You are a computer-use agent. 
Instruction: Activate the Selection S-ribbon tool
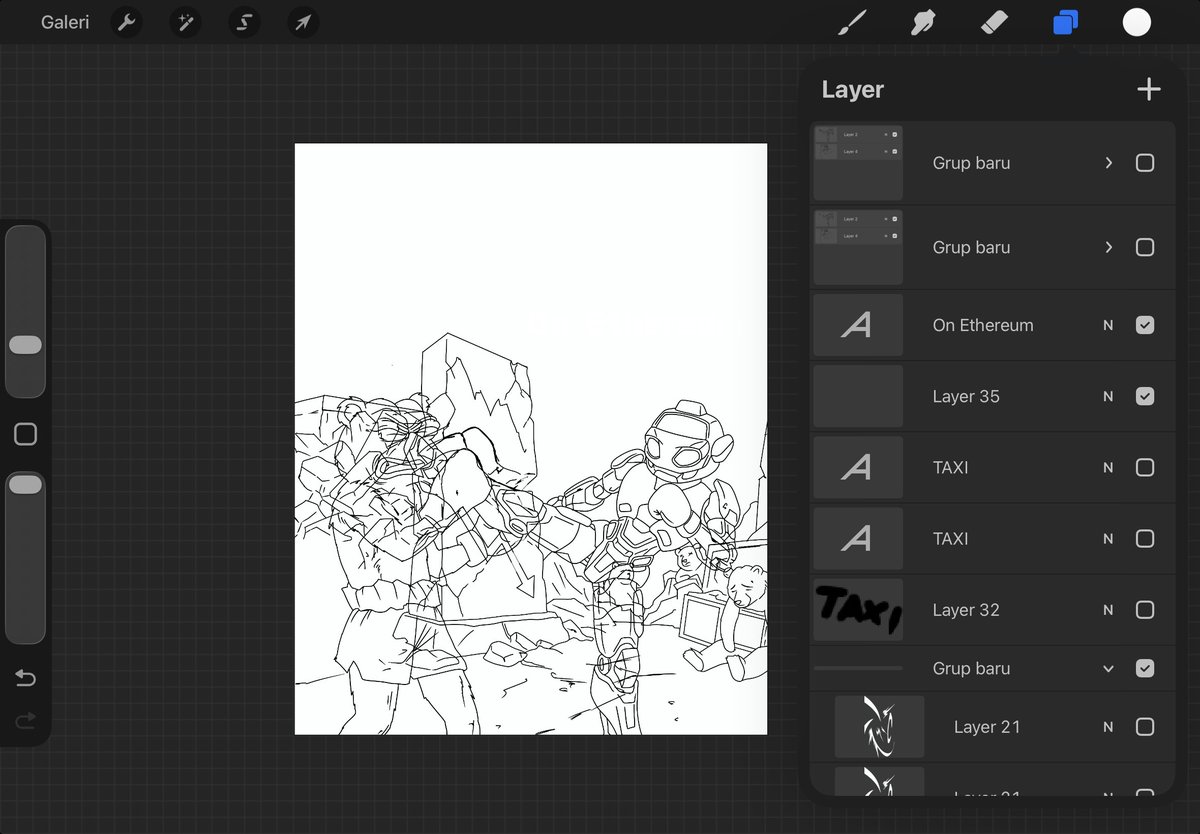pos(243,22)
